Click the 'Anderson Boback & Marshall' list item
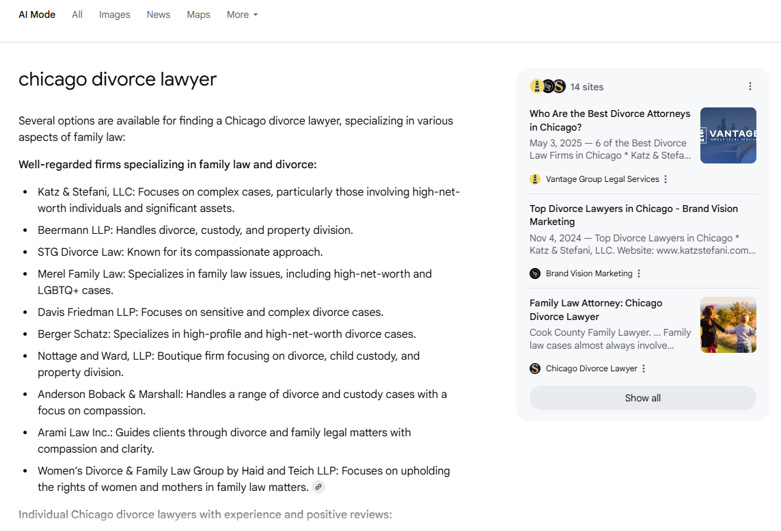This screenshot has height=531, width=781. click(x=242, y=402)
